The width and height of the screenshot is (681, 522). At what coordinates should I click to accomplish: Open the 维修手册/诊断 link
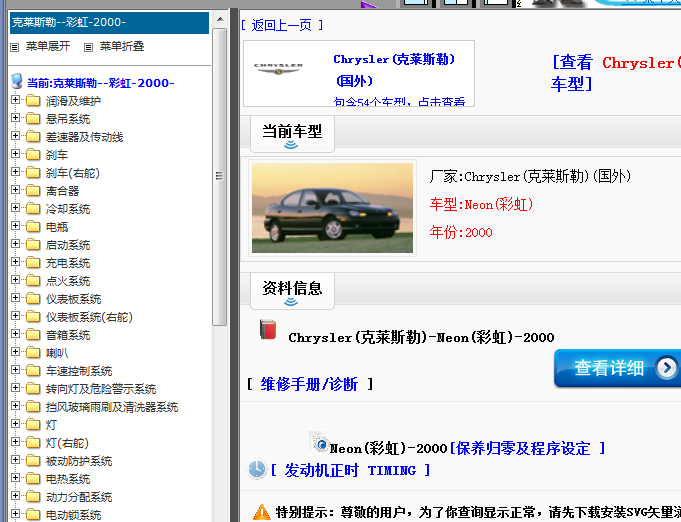[x=309, y=384]
